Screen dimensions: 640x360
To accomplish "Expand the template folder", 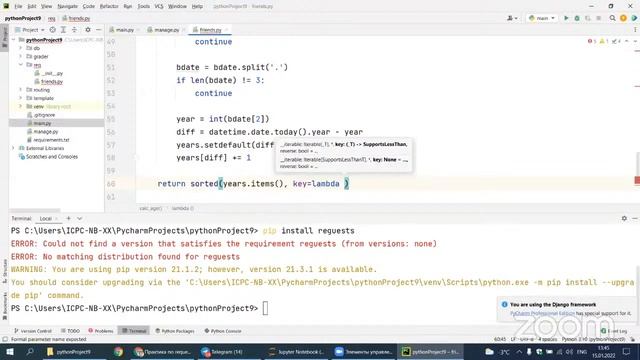I will click(20, 98).
